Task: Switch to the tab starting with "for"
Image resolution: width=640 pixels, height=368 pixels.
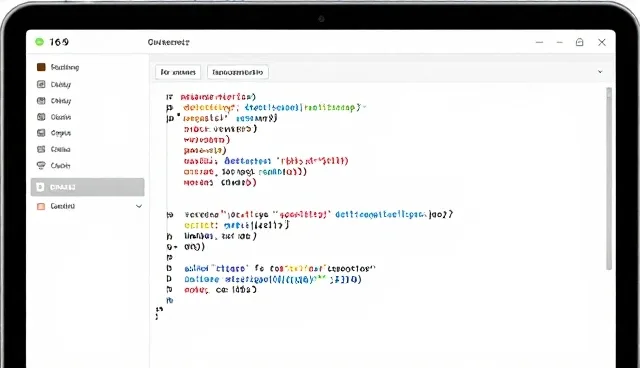Action: pos(178,72)
